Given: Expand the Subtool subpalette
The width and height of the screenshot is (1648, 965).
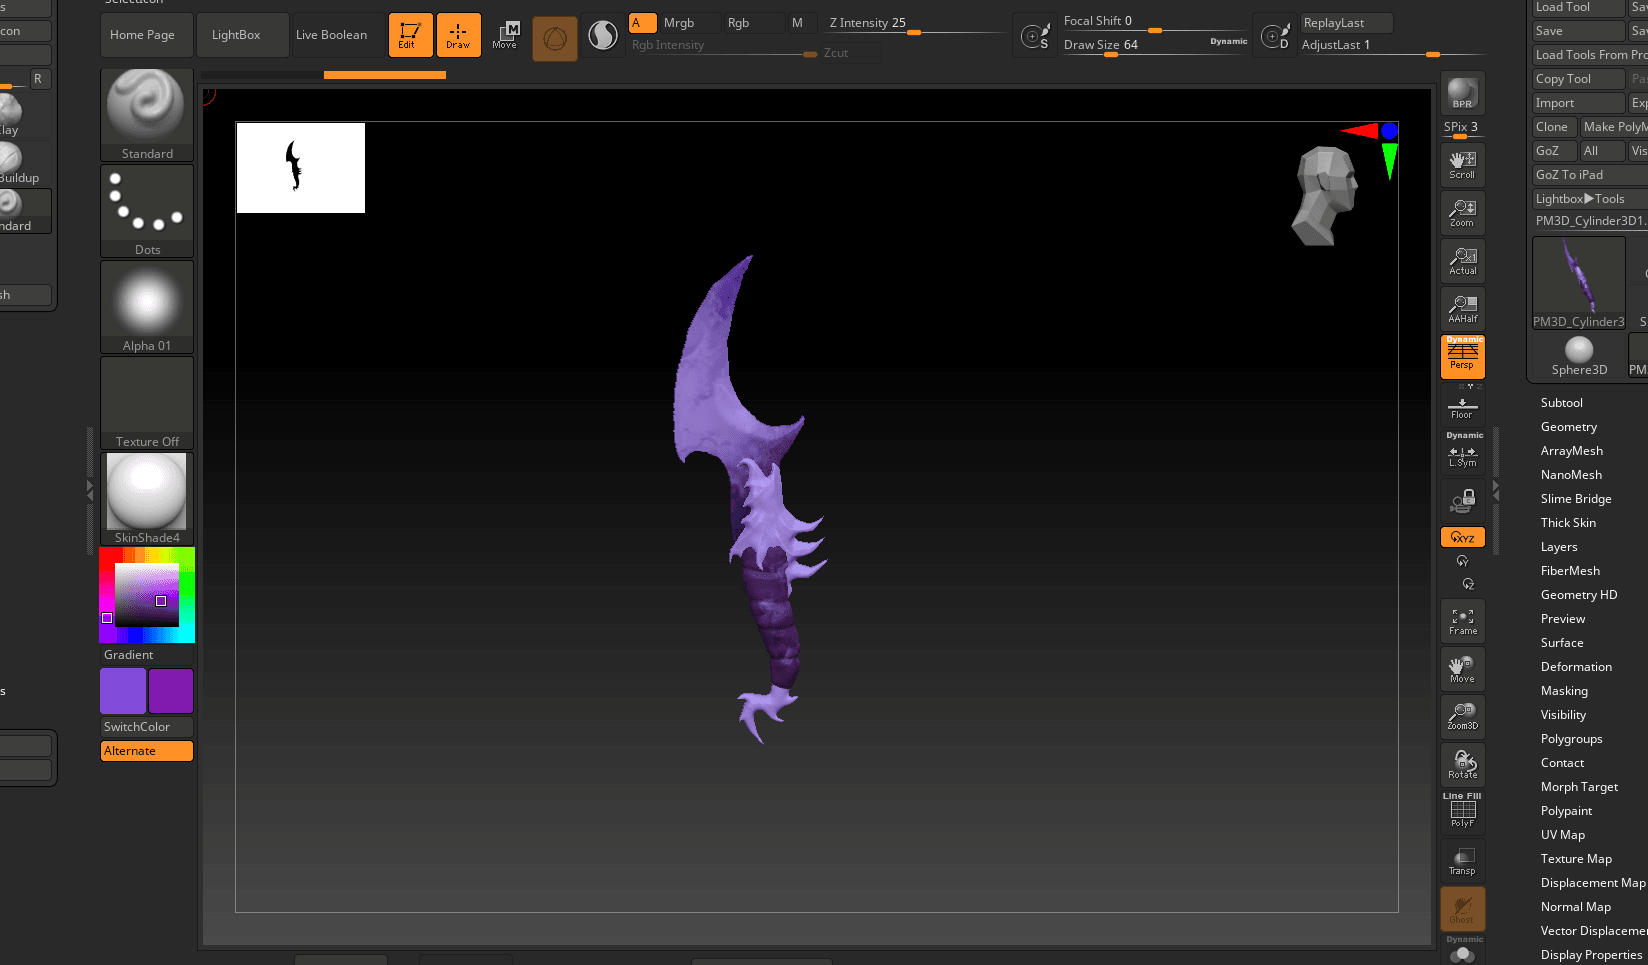Looking at the screenshot, I should (1561, 403).
